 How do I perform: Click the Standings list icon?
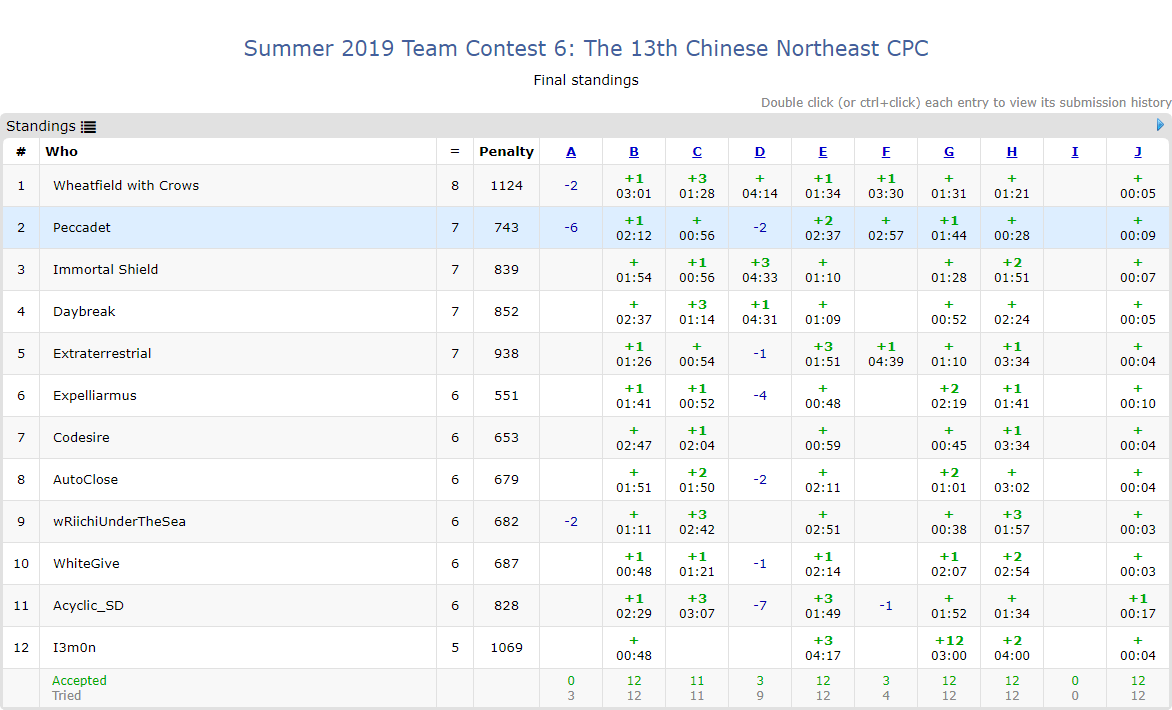click(89, 127)
